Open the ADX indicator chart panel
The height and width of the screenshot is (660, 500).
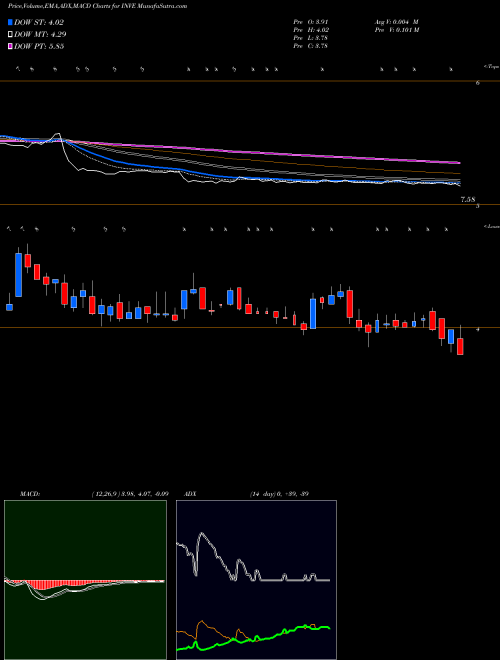(x=256, y=580)
